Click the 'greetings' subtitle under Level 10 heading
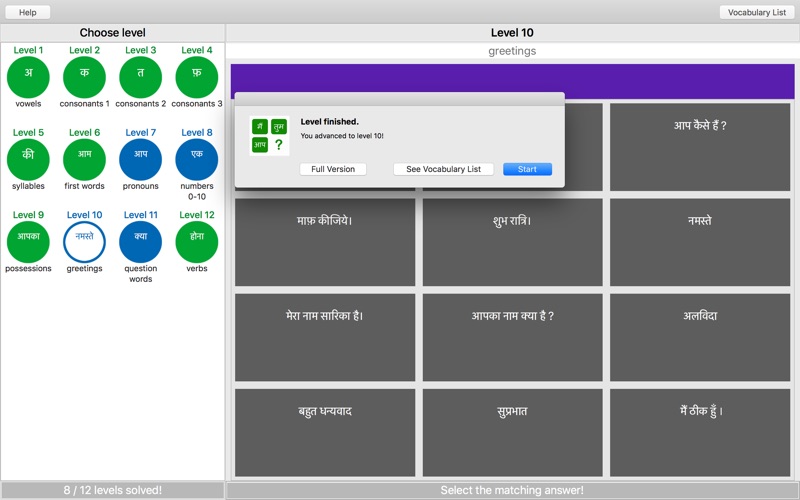The image size is (800, 500). [512, 51]
